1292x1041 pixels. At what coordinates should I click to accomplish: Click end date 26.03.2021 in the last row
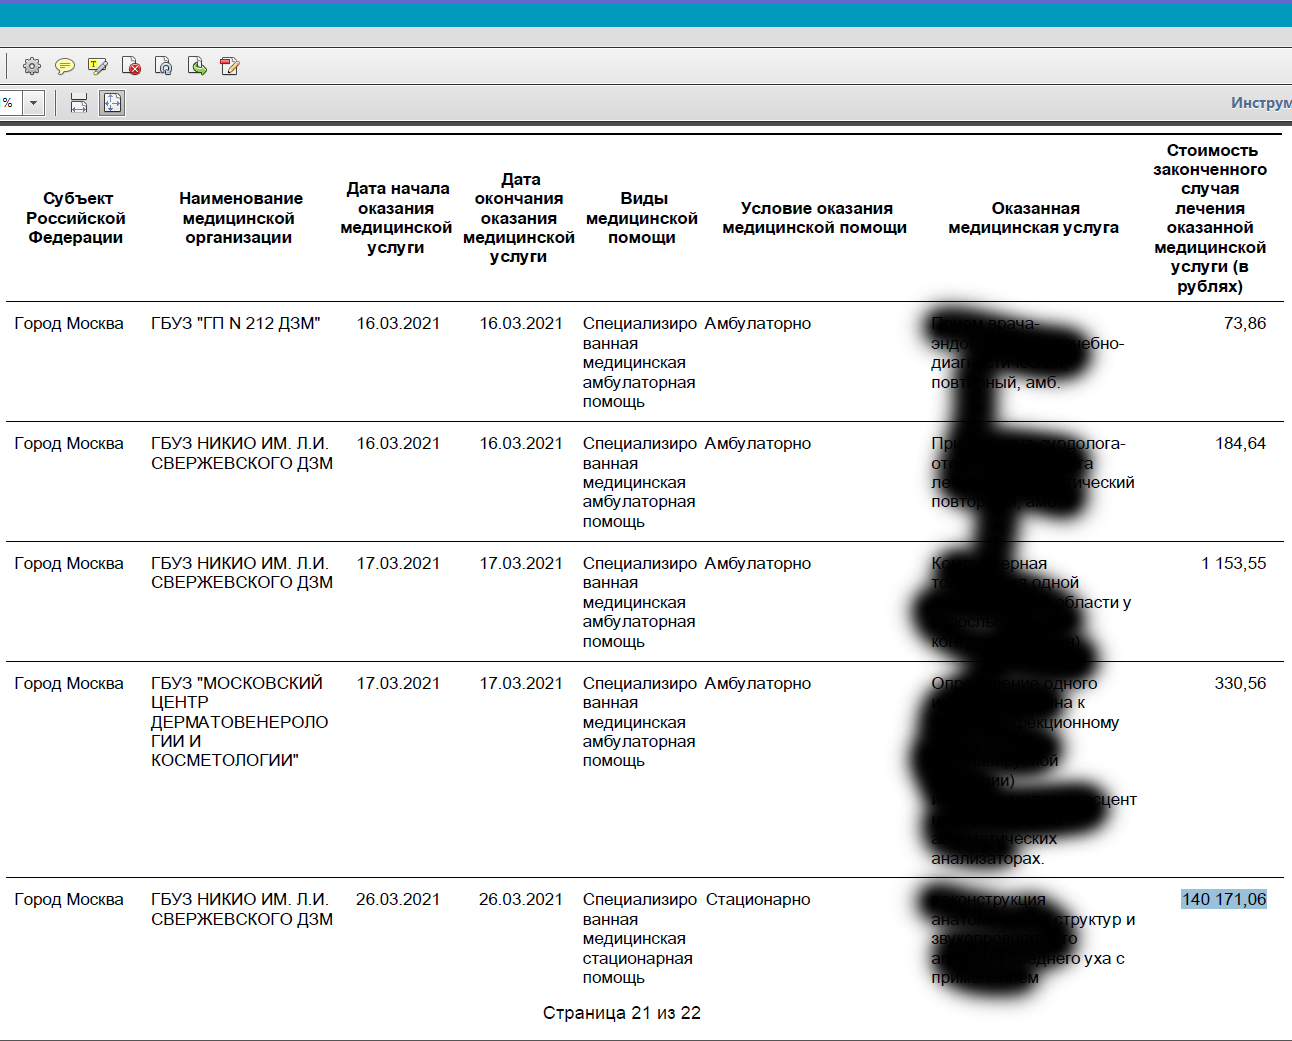(x=521, y=900)
